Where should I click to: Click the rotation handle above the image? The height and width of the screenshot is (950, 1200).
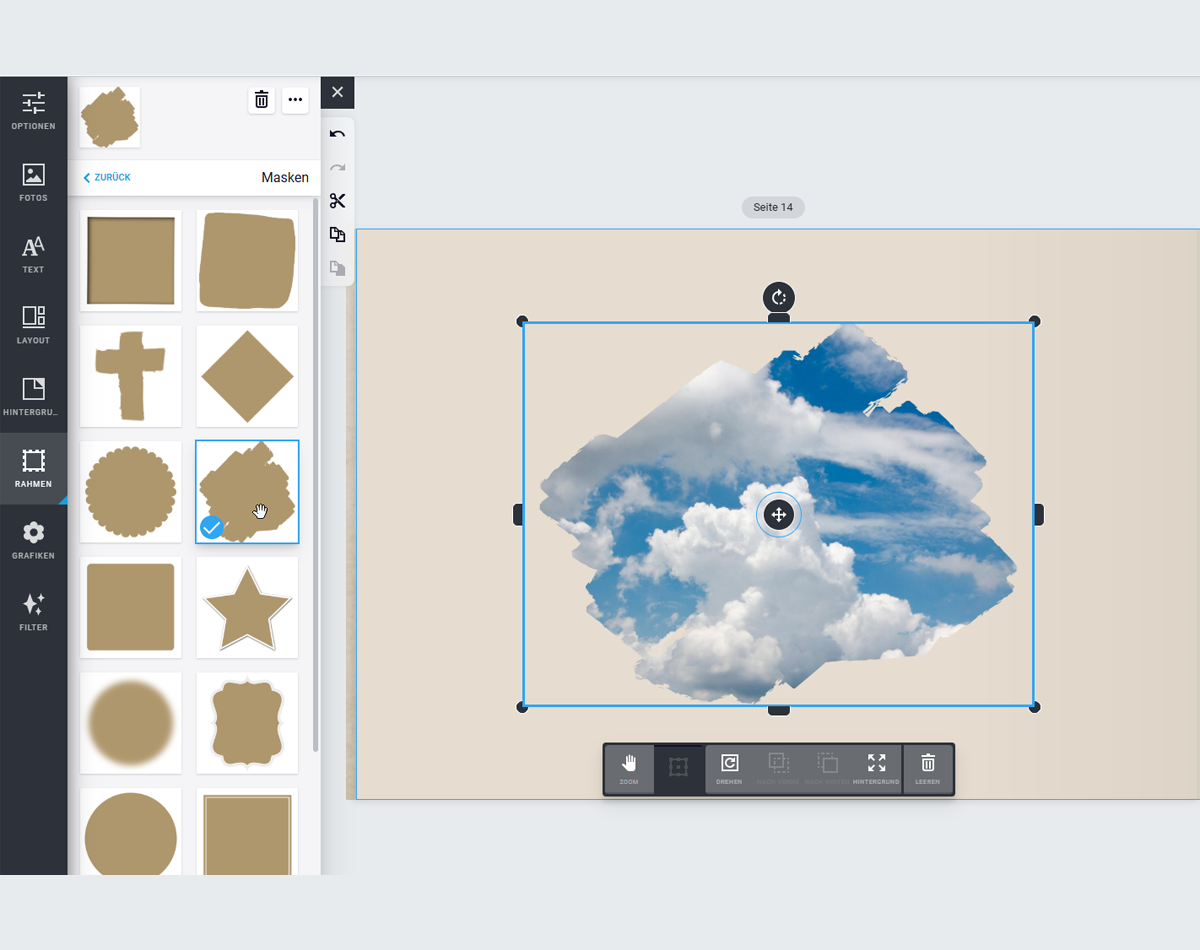778,297
